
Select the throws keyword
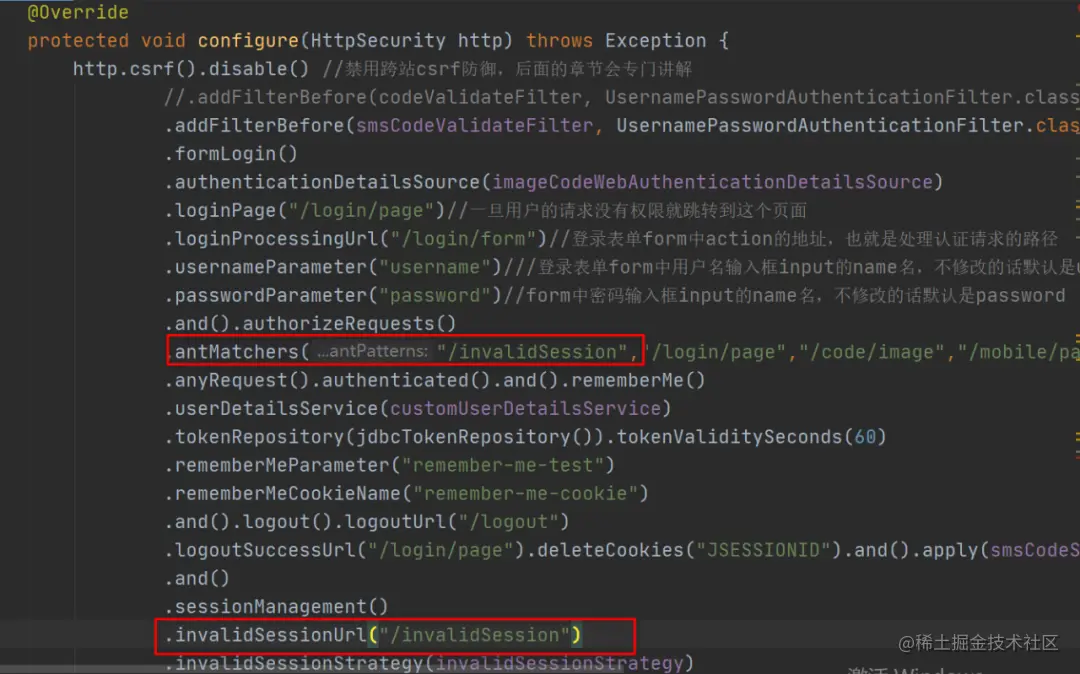pos(559,40)
